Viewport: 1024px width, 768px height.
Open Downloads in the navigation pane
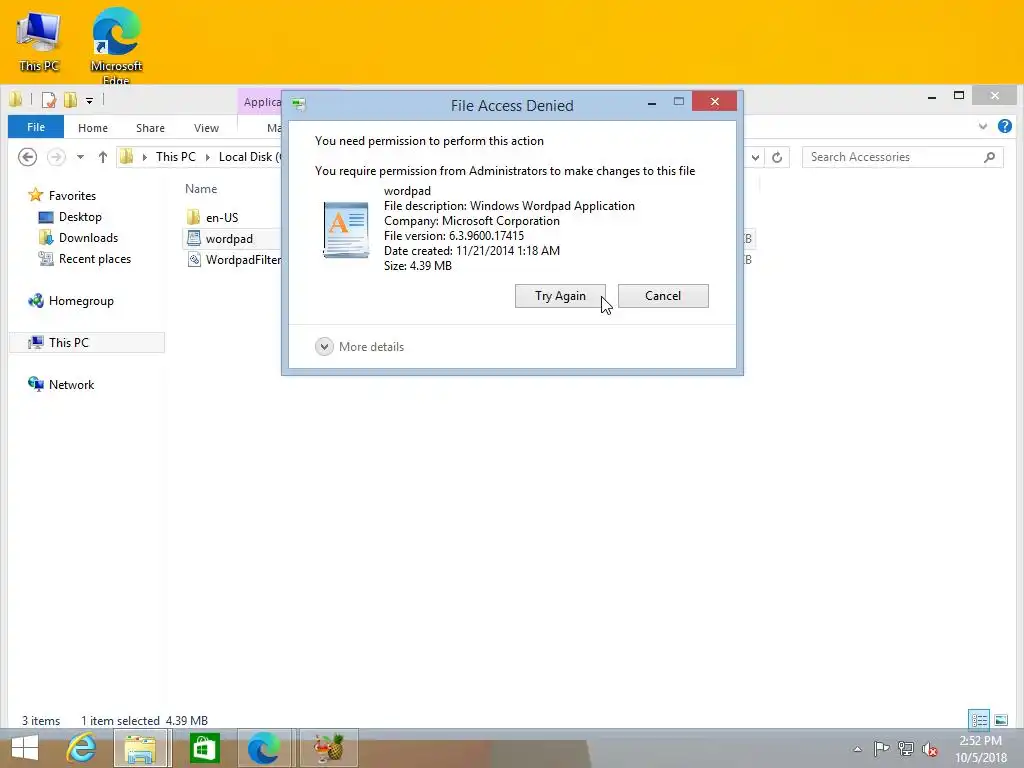pos(88,238)
